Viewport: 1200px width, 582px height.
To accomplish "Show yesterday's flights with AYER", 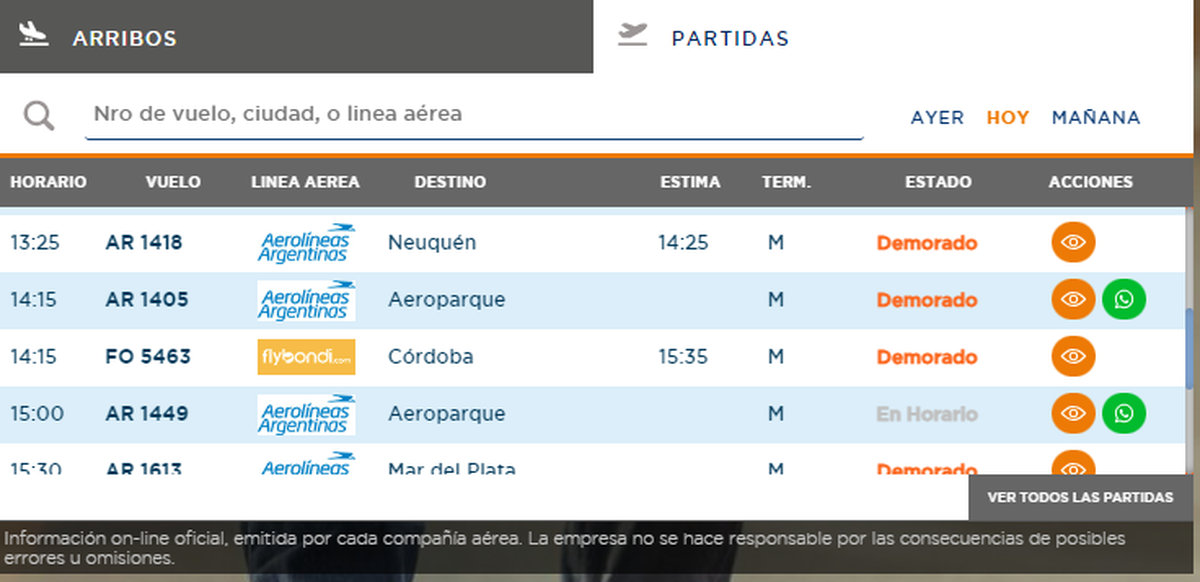I will (937, 118).
